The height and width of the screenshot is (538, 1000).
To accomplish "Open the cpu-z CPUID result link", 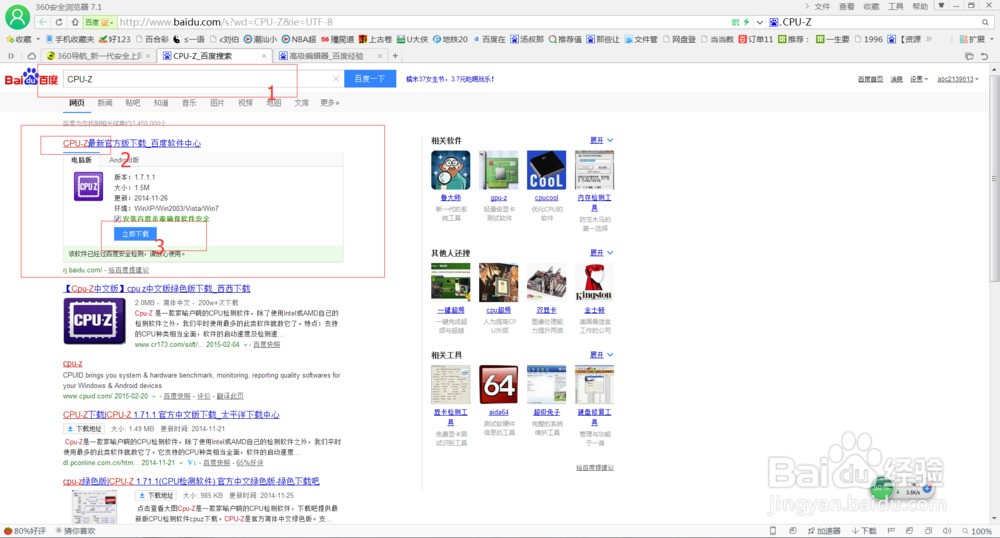I will (x=72, y=363).
